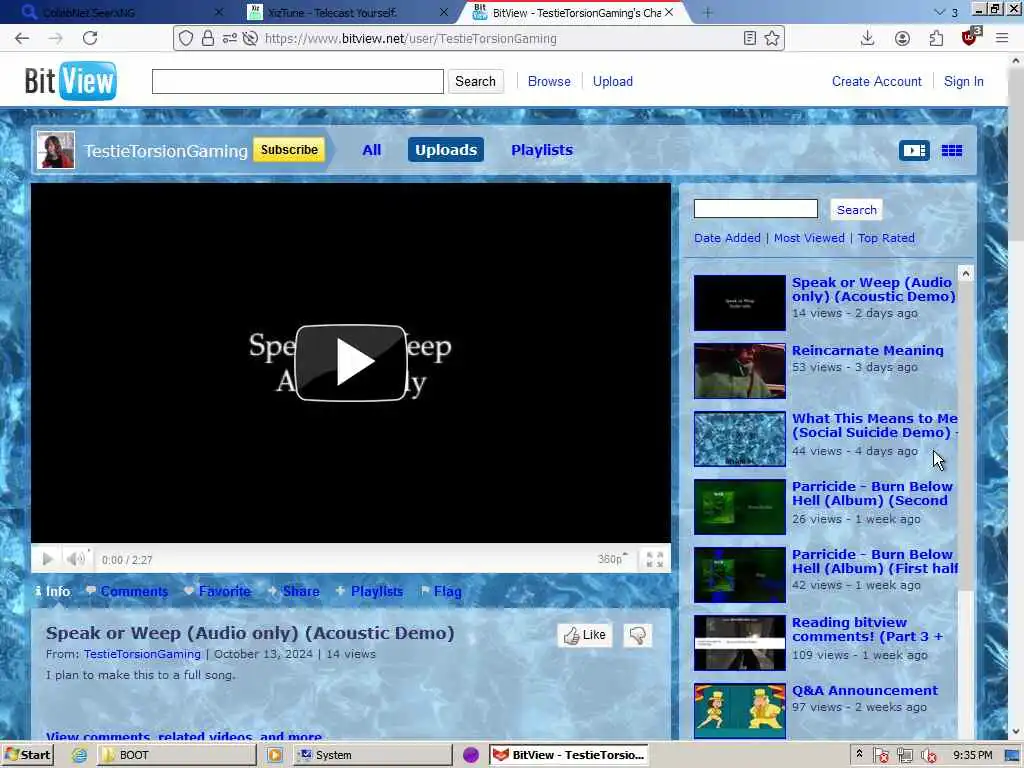Open Reading bitview comments video thumbnail

click(739, 643)
